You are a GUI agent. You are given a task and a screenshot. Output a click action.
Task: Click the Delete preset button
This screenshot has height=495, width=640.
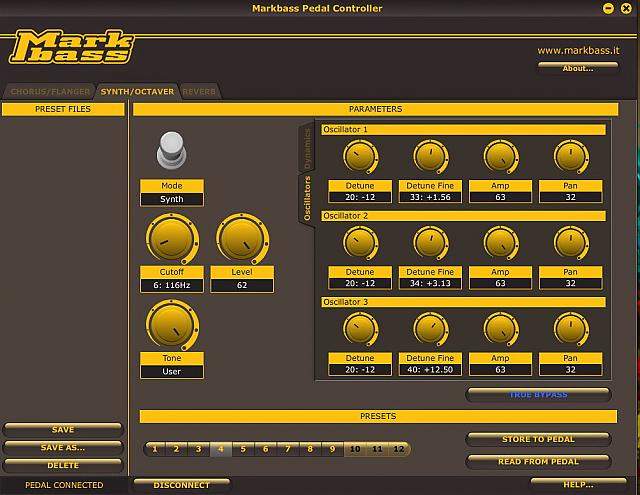(x=63, y=466)
